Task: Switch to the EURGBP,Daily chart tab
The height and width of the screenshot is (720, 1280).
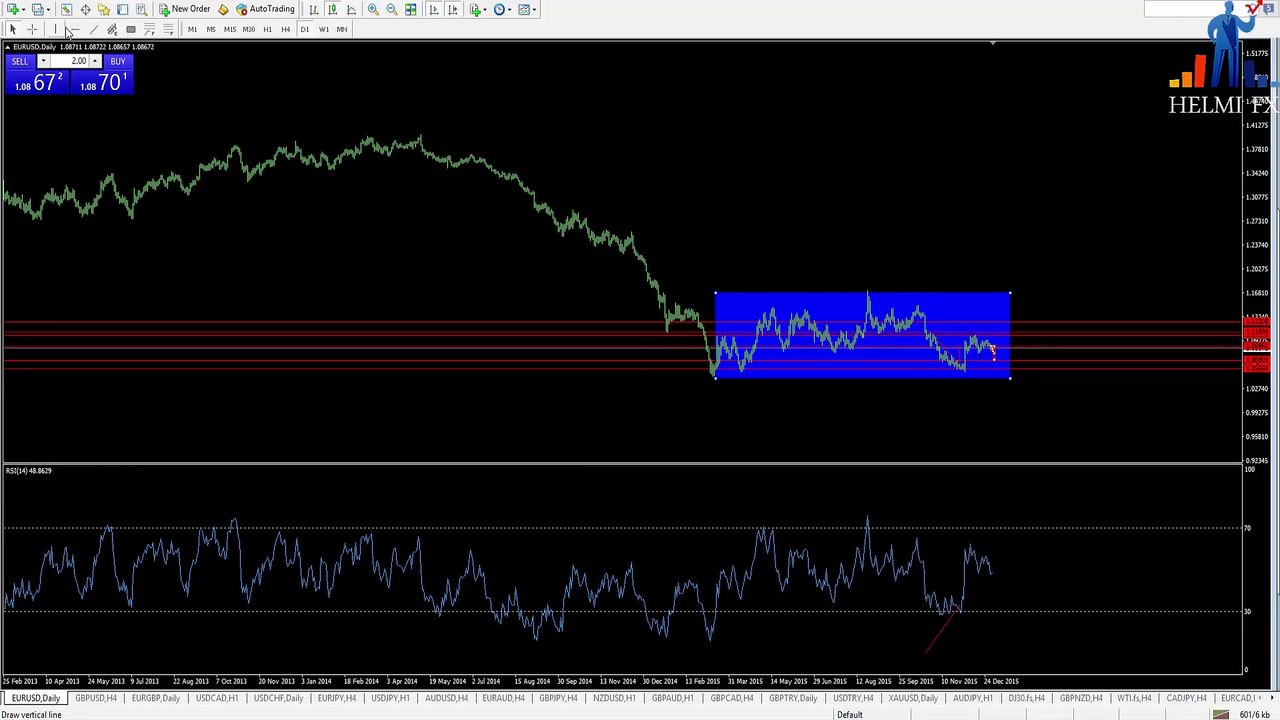Action: [156, 698]
